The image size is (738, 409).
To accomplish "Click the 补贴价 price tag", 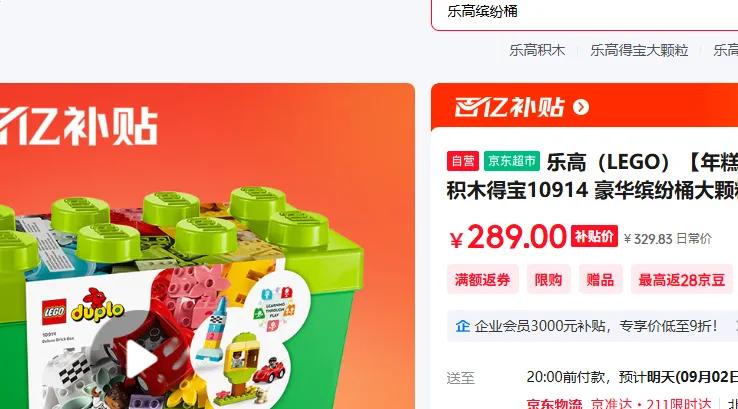I will [x=594, y=236].
